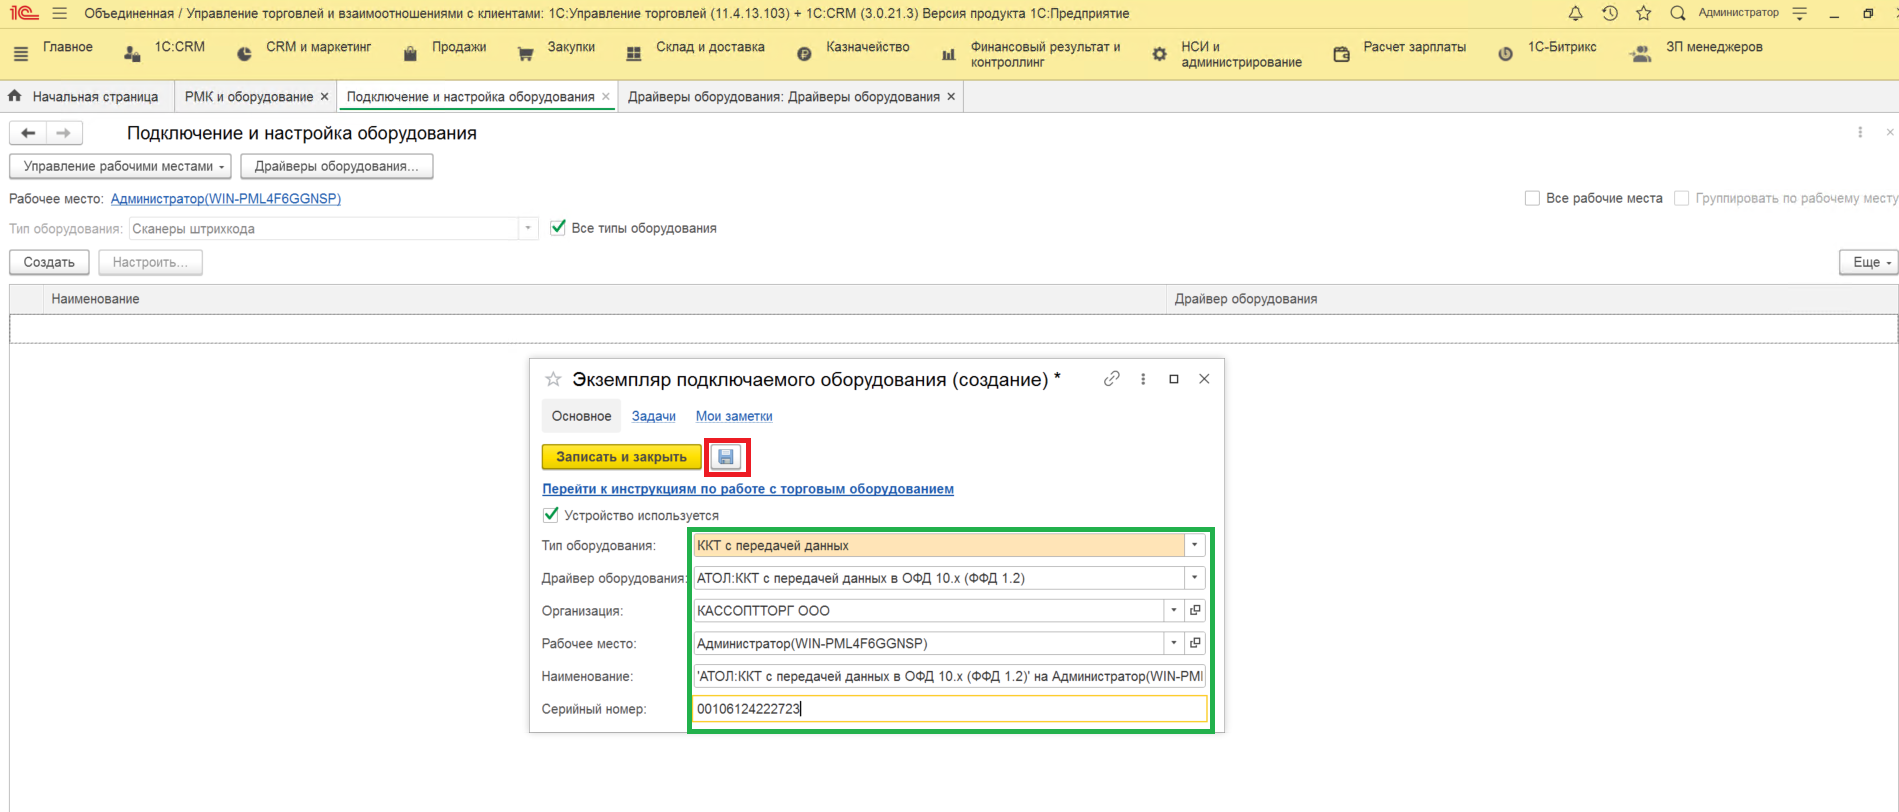1899x812 pixels.
Task: Click the back arrow navigation button
Action: pos(28,133)
